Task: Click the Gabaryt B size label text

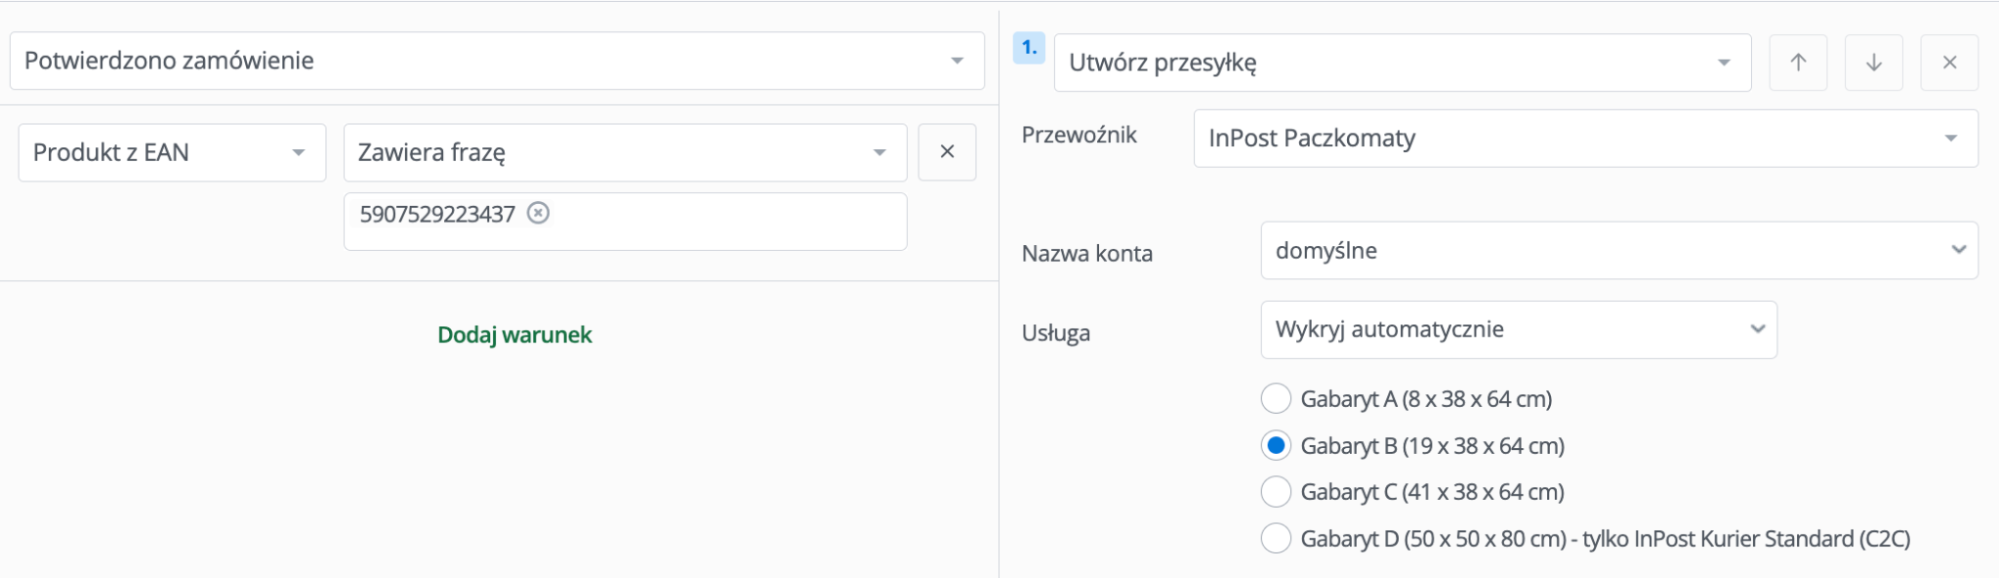Action: 1432,446
